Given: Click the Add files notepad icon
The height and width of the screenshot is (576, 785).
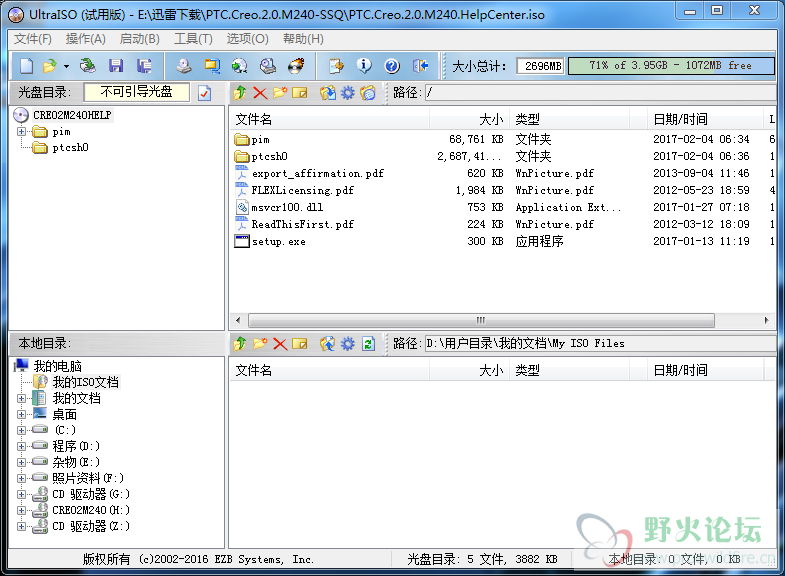Looking at the screenshot, I should (x=336, y=66).
